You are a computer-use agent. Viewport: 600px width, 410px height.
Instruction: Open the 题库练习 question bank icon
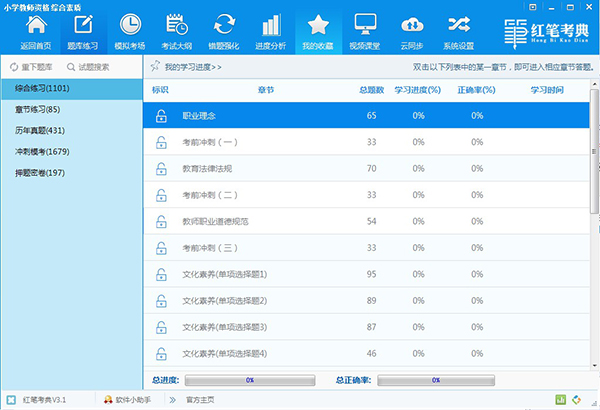coord(83,27)
